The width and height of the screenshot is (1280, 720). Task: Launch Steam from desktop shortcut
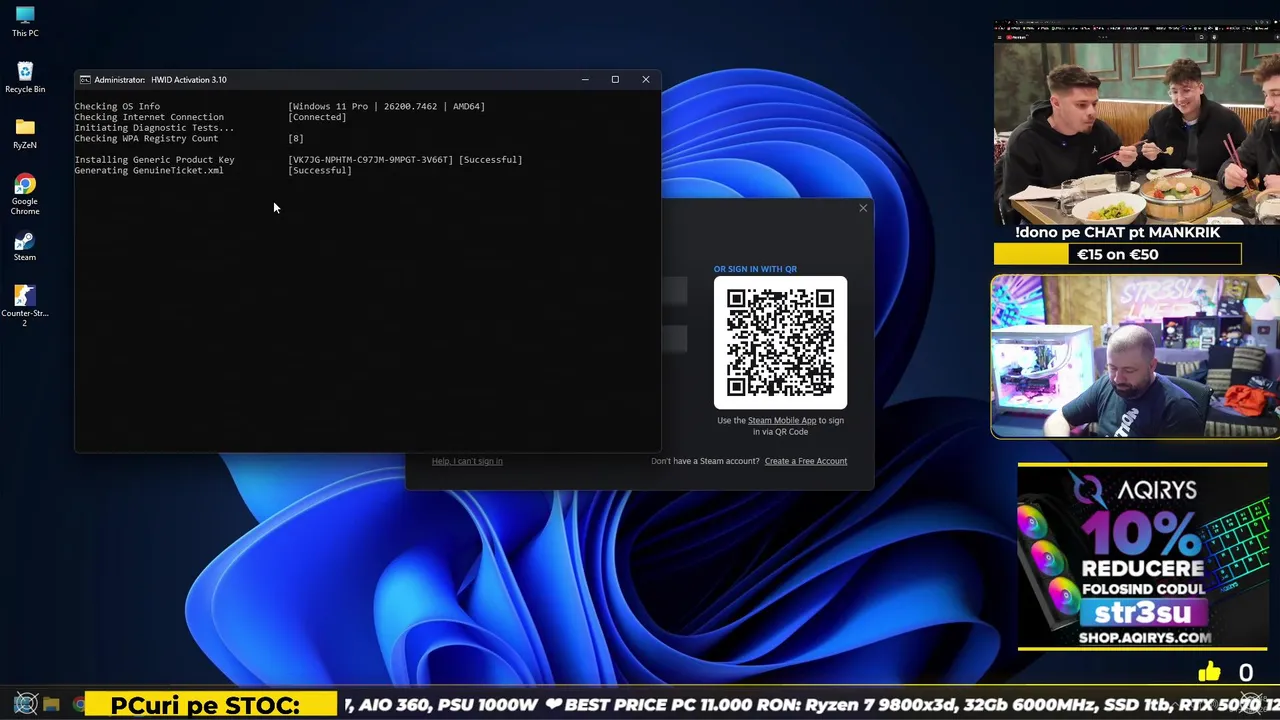coord(25,246)
